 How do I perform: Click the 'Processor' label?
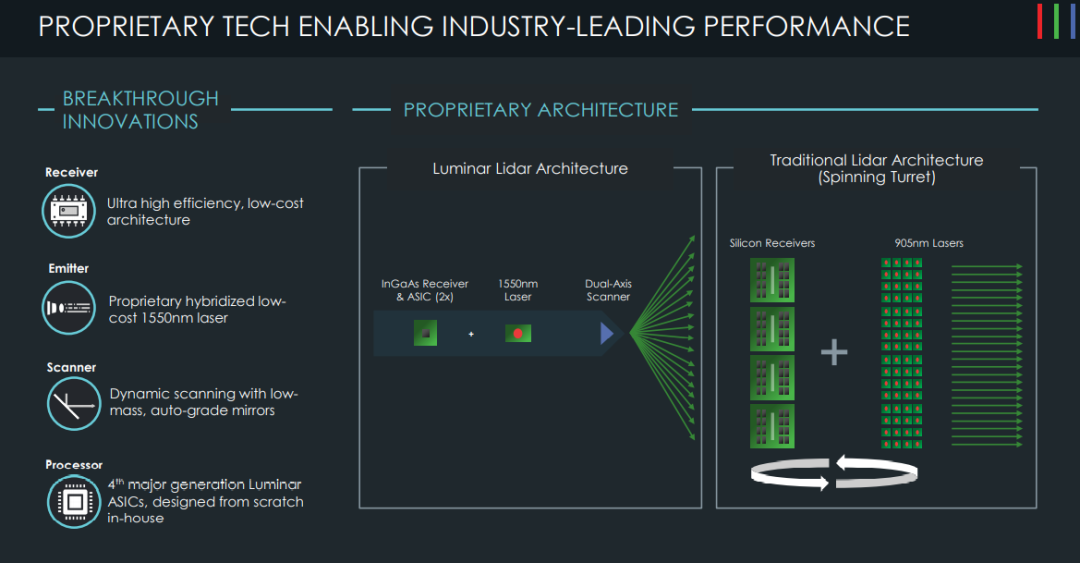coord(74,464)
